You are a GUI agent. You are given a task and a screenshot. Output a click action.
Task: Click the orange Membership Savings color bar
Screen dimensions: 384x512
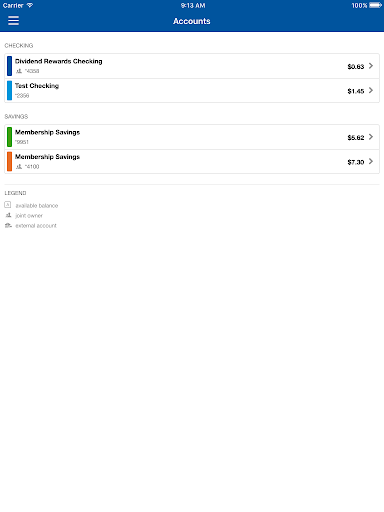[x=9, y=161]
